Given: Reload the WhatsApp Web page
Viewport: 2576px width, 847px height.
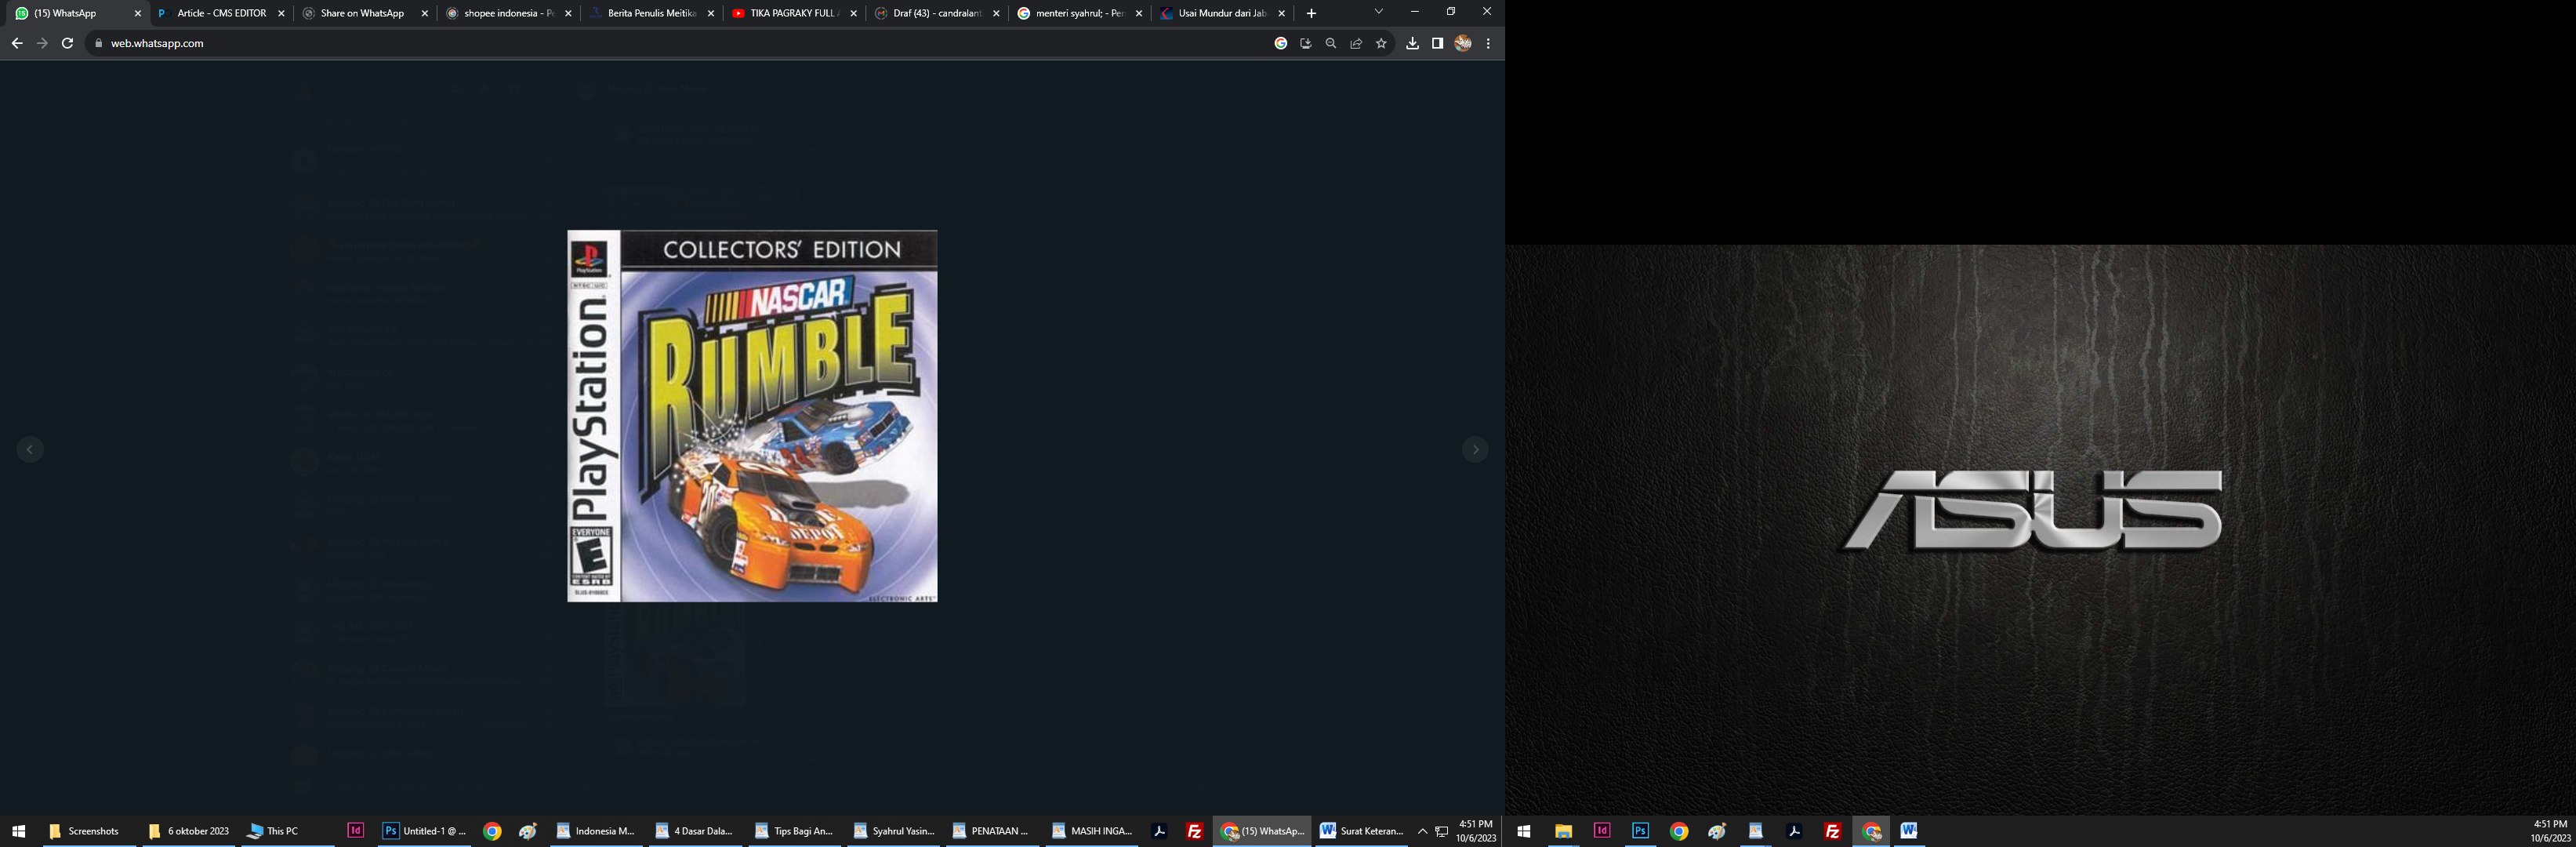Looking at the screenshot, I should tap(67, 43).
